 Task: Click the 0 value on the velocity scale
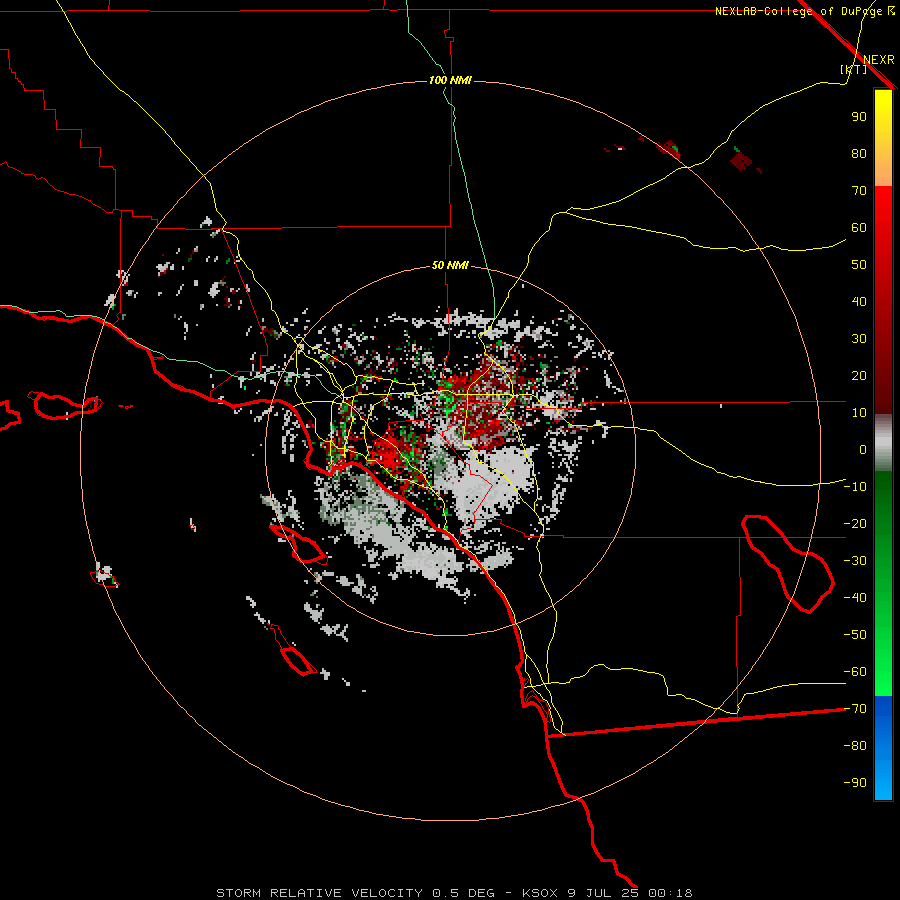863,449
